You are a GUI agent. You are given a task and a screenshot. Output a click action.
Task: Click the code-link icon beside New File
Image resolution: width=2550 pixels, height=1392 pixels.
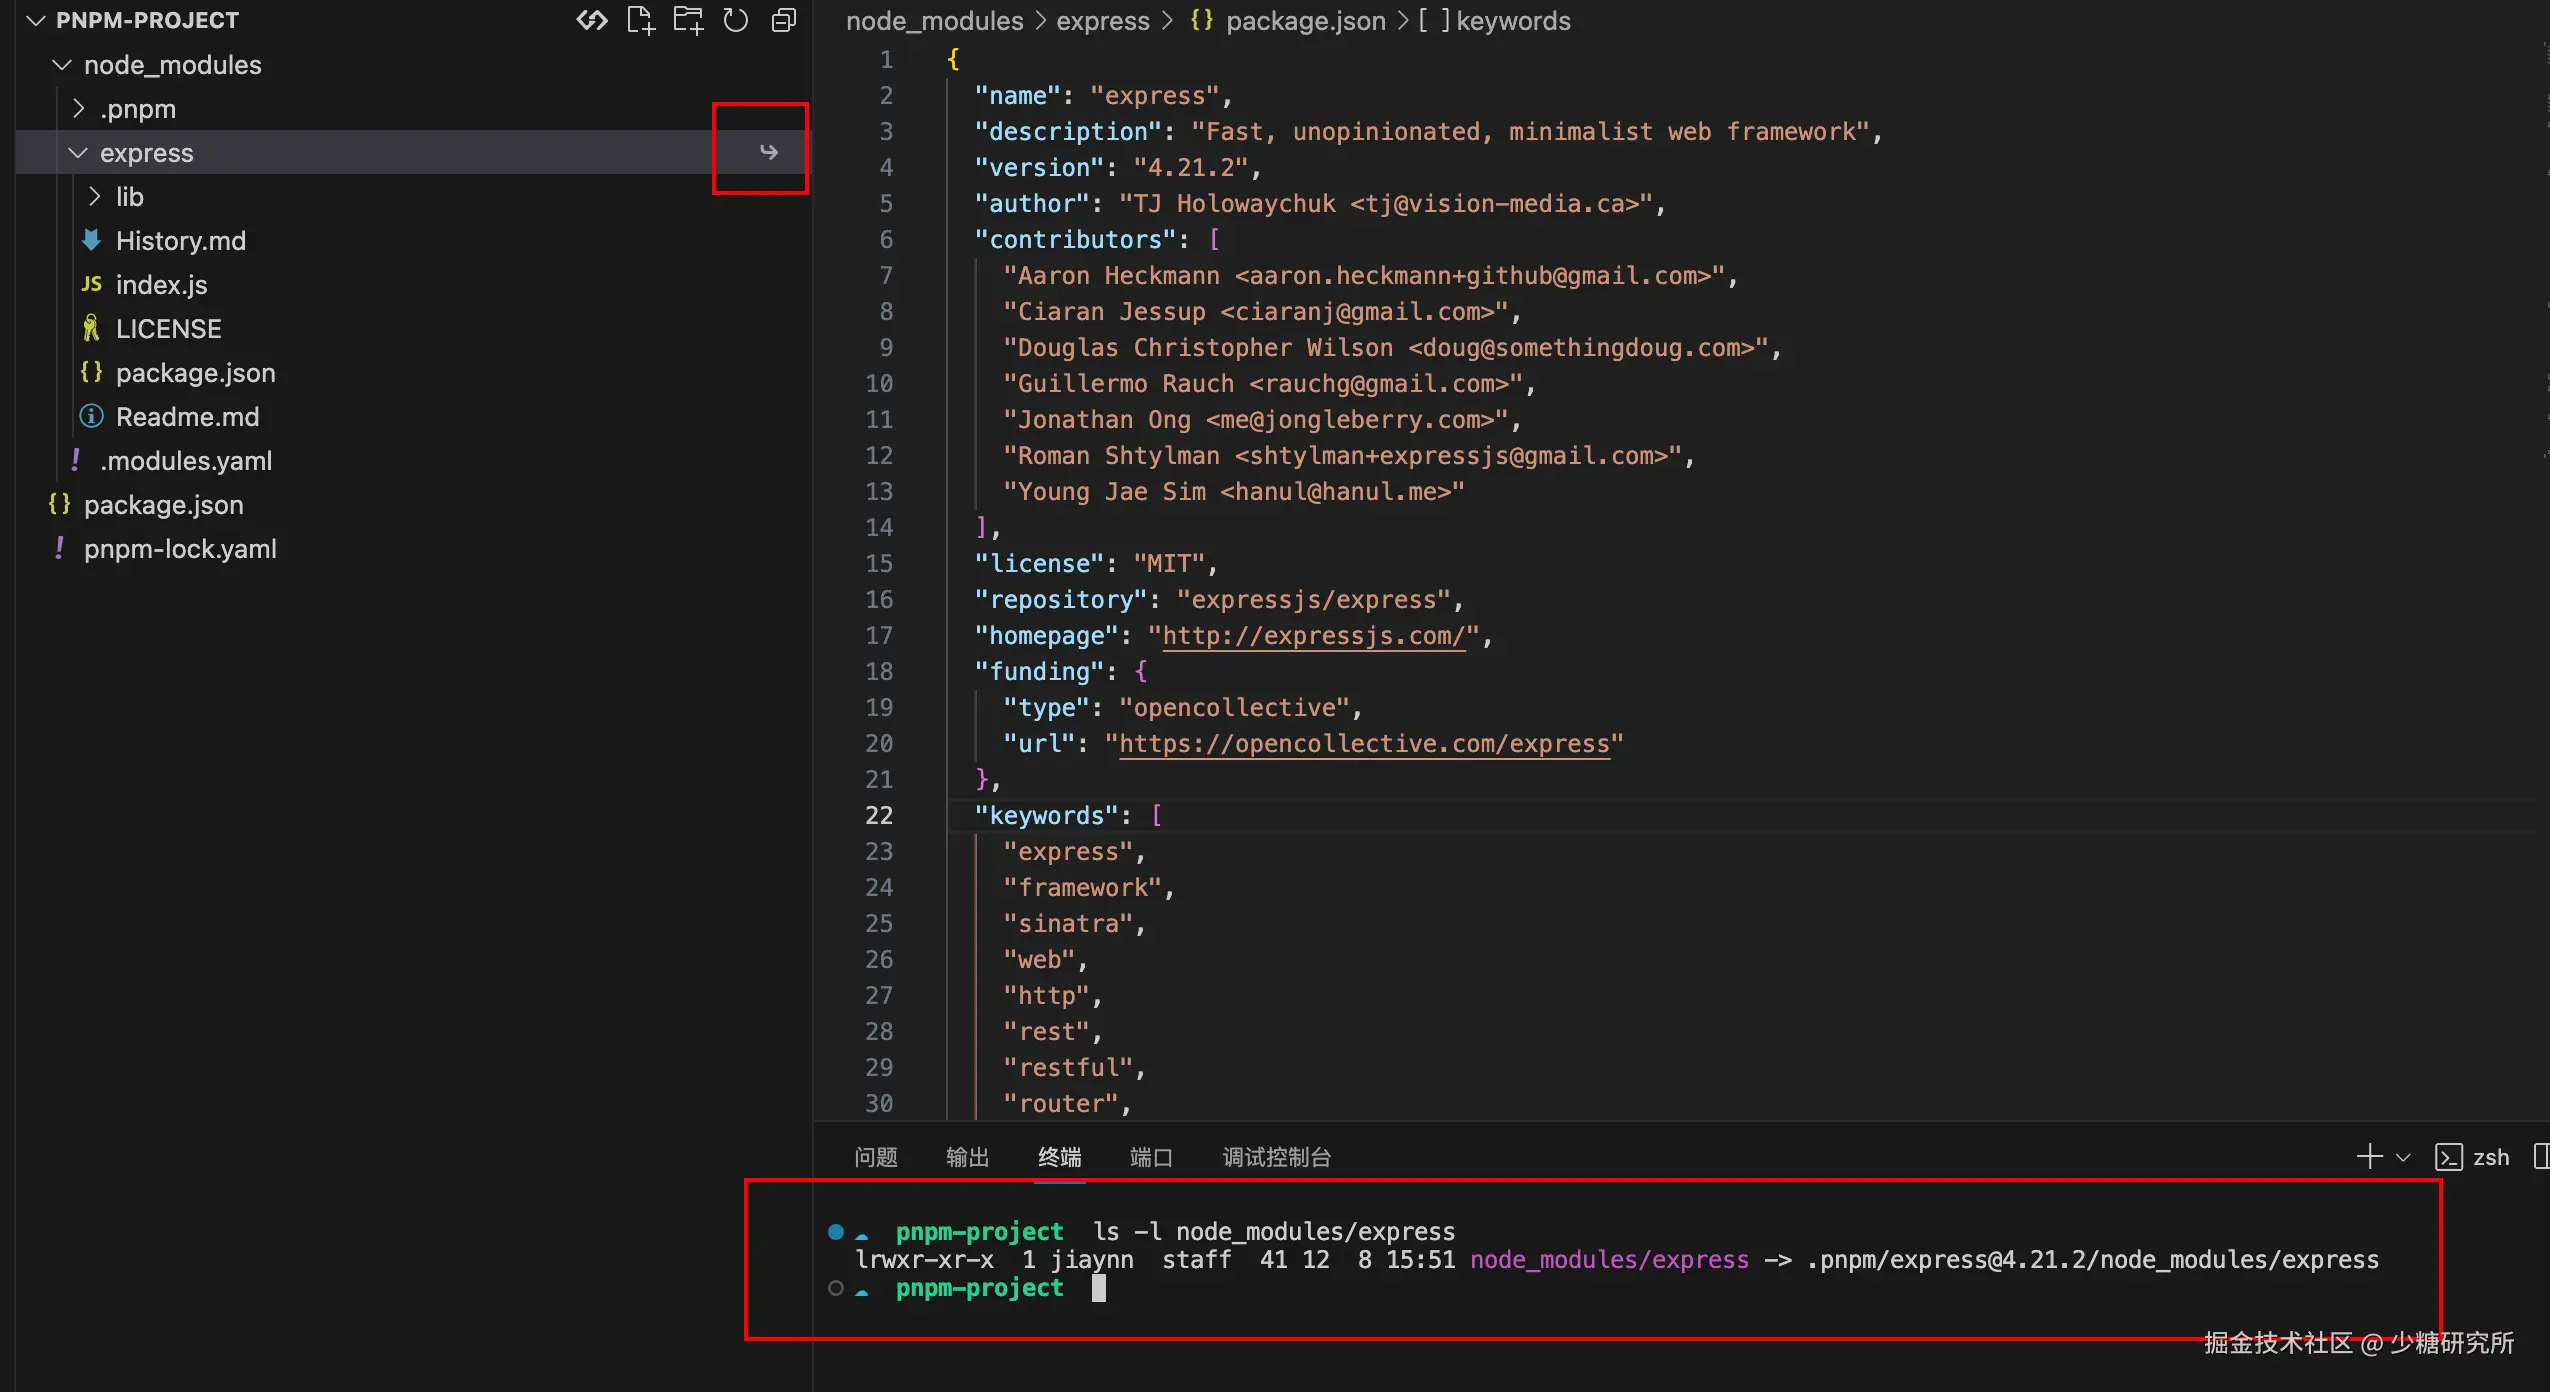(592, 20)
